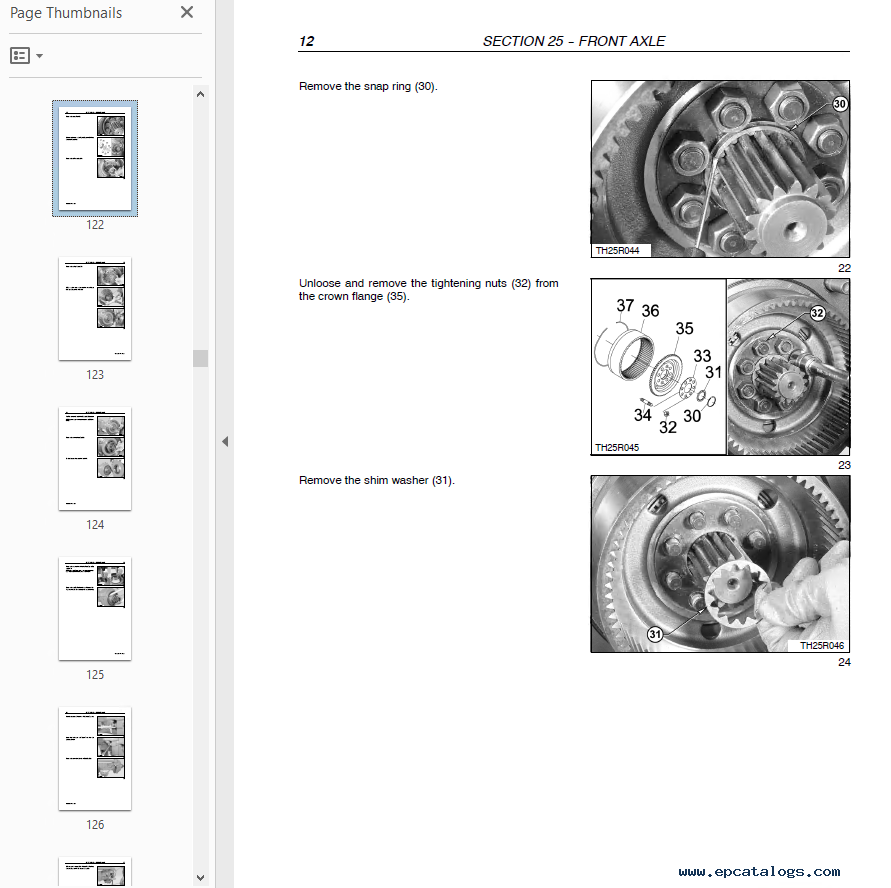Image resolution: width=891 pixels, height=888 pixels.
Task: Click the 'Unloose and remove the tightening nuts' paragraph
Action: pos(428,290)
